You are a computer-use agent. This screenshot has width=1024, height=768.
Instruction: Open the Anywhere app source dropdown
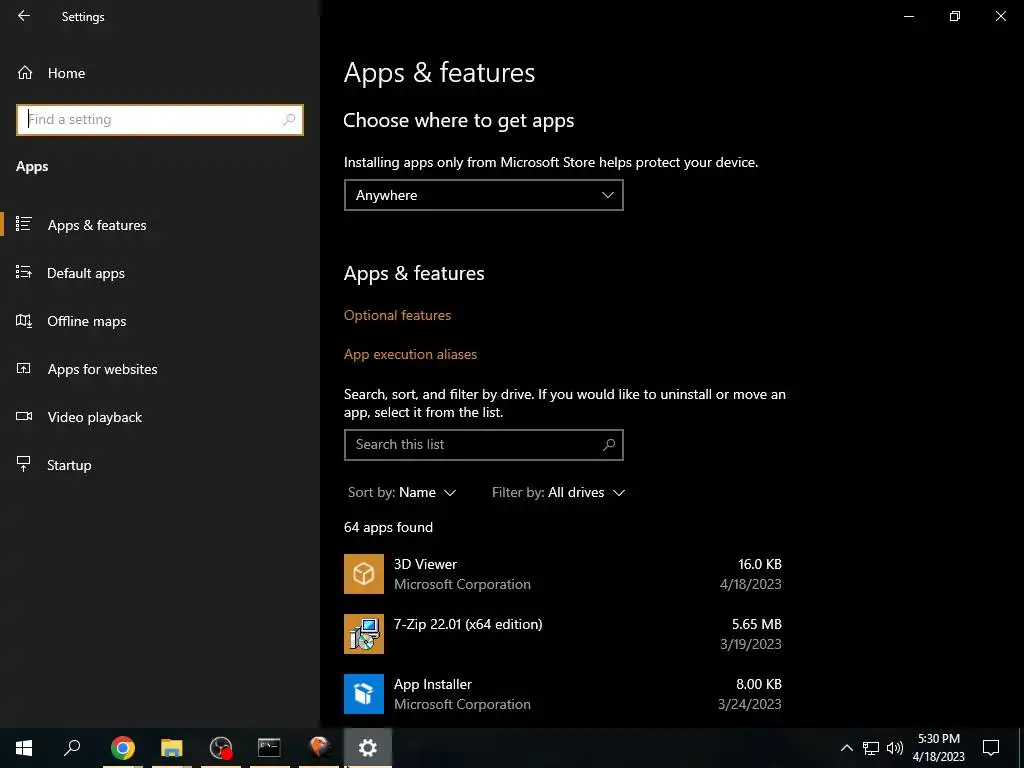(x=483, y=195)
